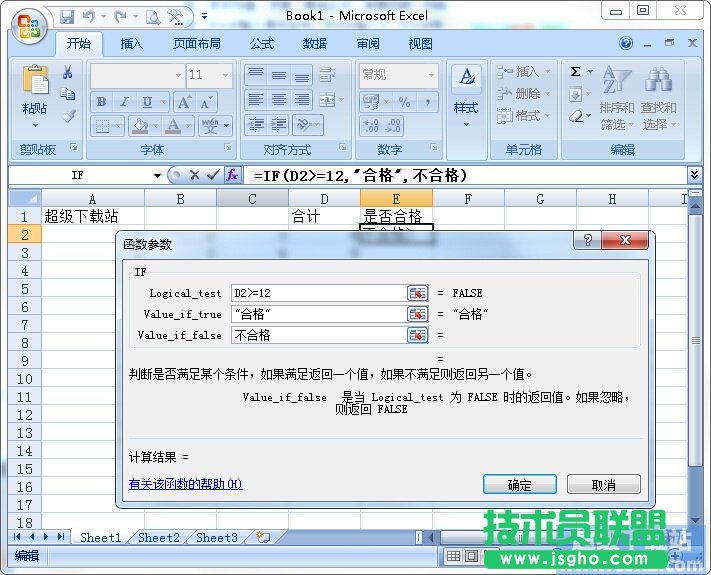Open the 有关该函数的帮助 link
This screenshot has width=711, height=575.
coord(186,484)
